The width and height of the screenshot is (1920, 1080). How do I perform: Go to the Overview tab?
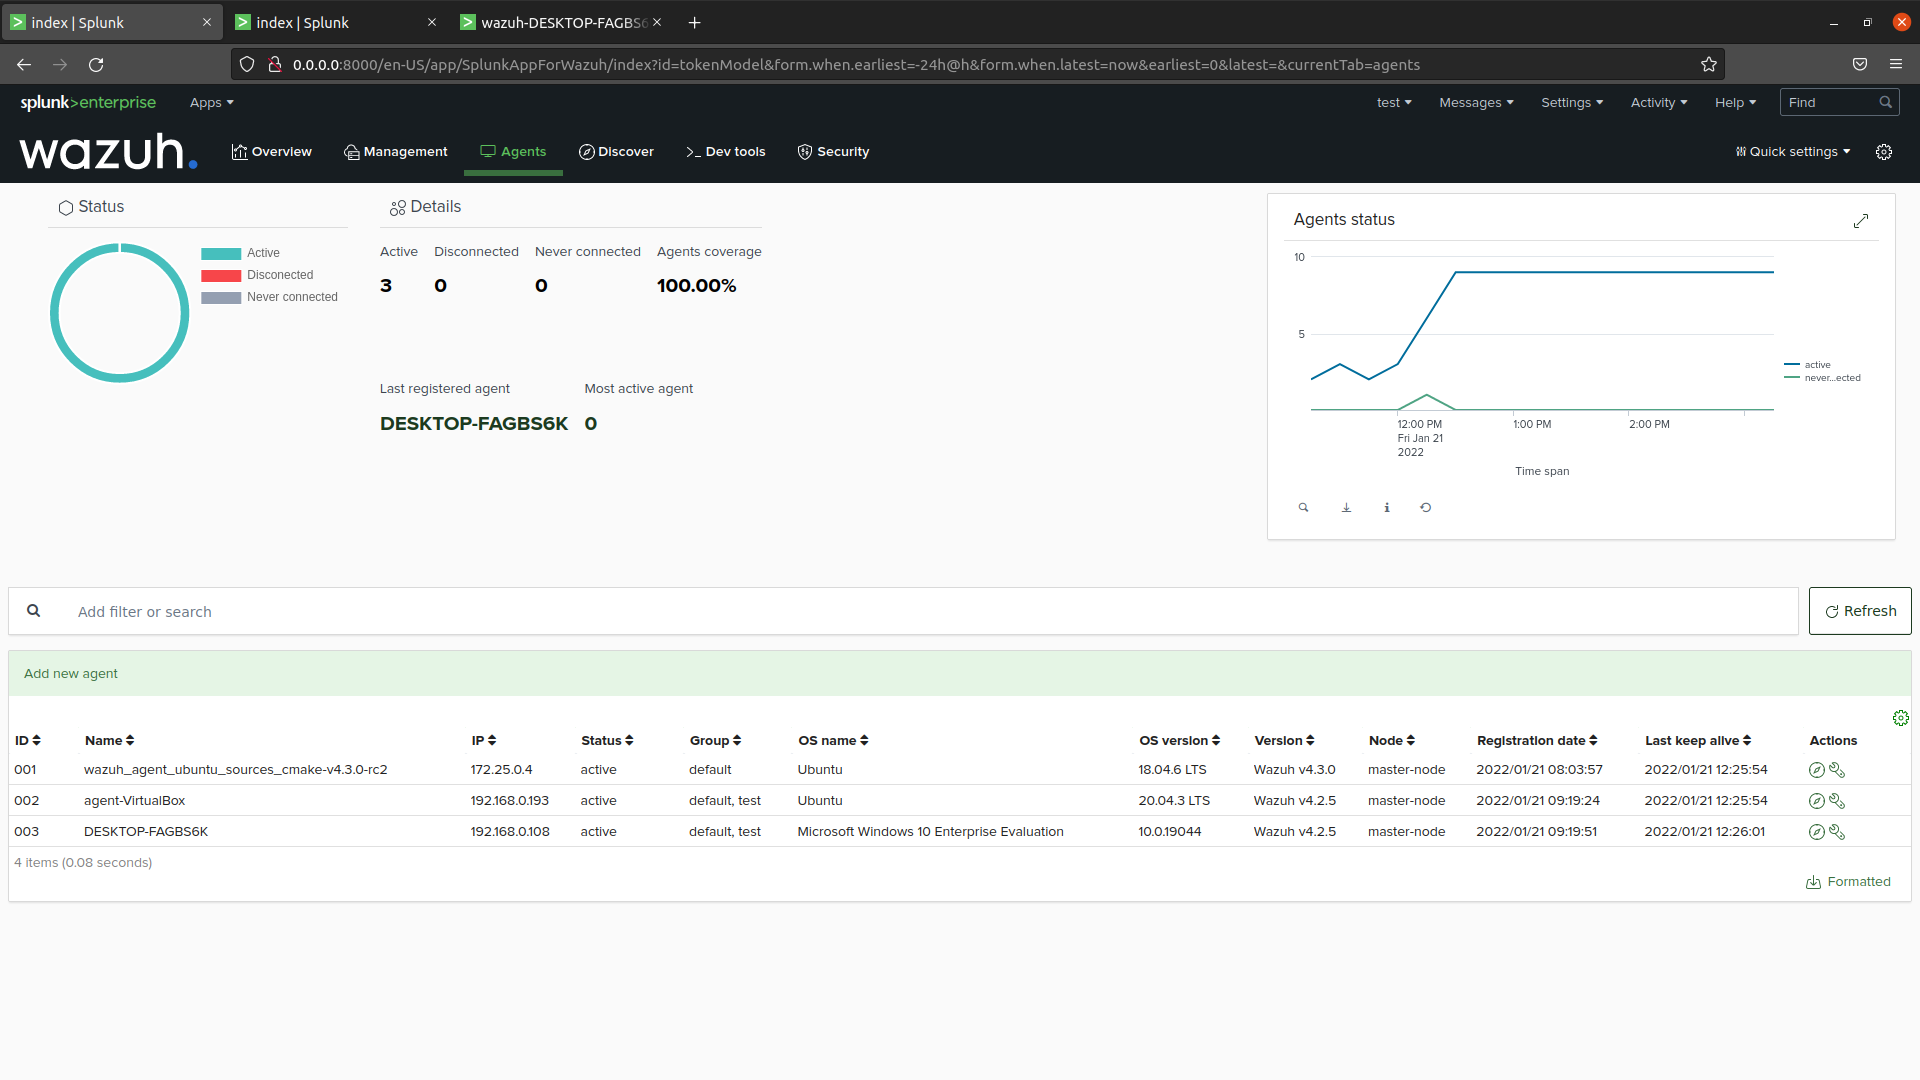[272, 152]
